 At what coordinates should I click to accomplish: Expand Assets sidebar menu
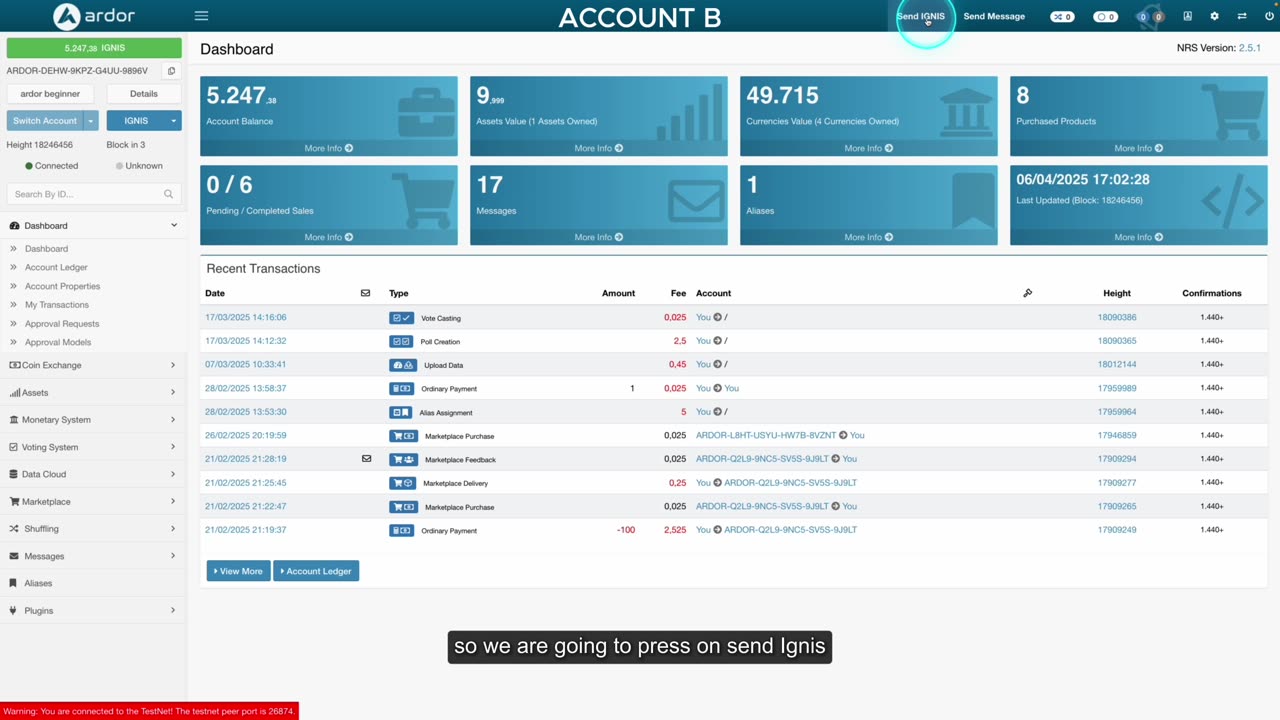[94, 393]
